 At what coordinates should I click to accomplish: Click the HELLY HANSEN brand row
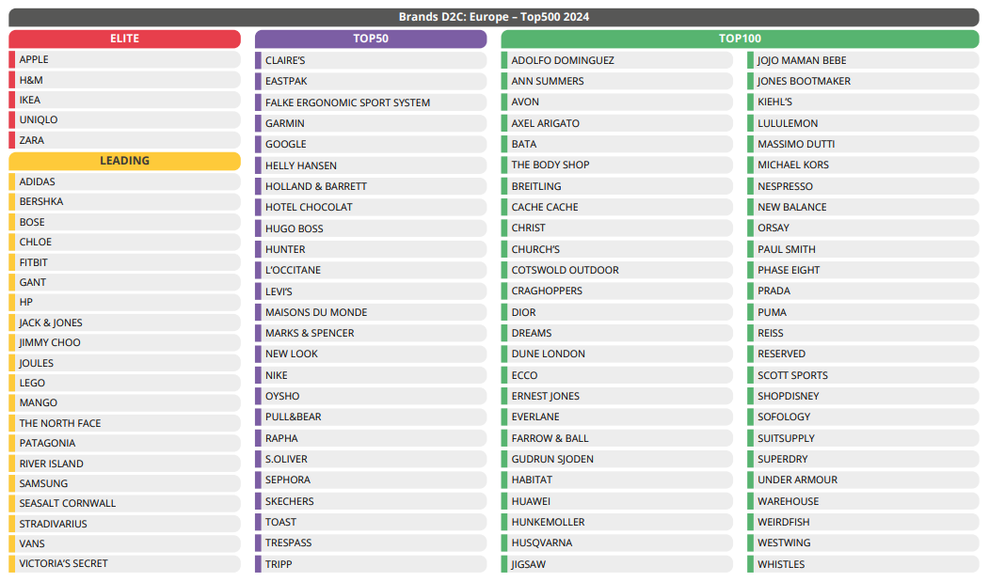[371, 166]
